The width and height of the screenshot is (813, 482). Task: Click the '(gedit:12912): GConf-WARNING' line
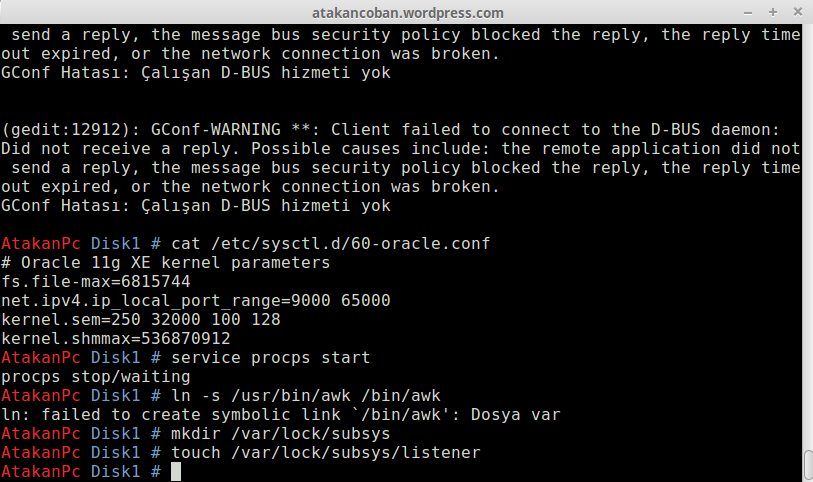coord(390,130)
